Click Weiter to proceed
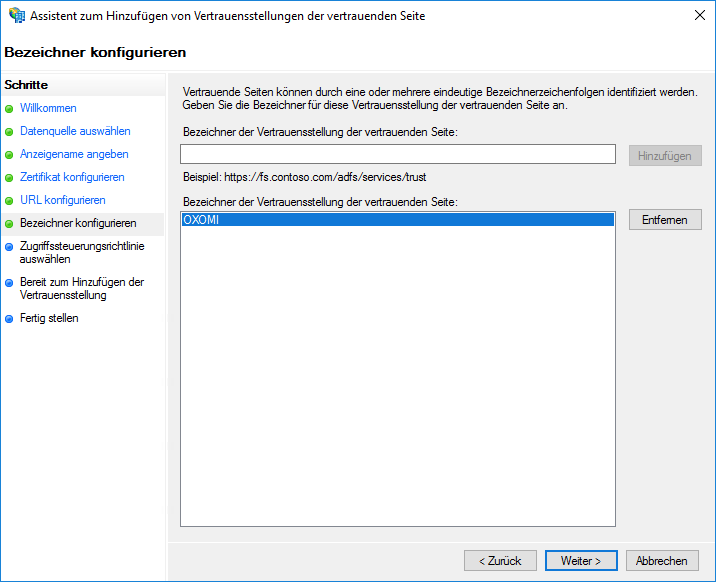716x582 pixels. [580, 561]
